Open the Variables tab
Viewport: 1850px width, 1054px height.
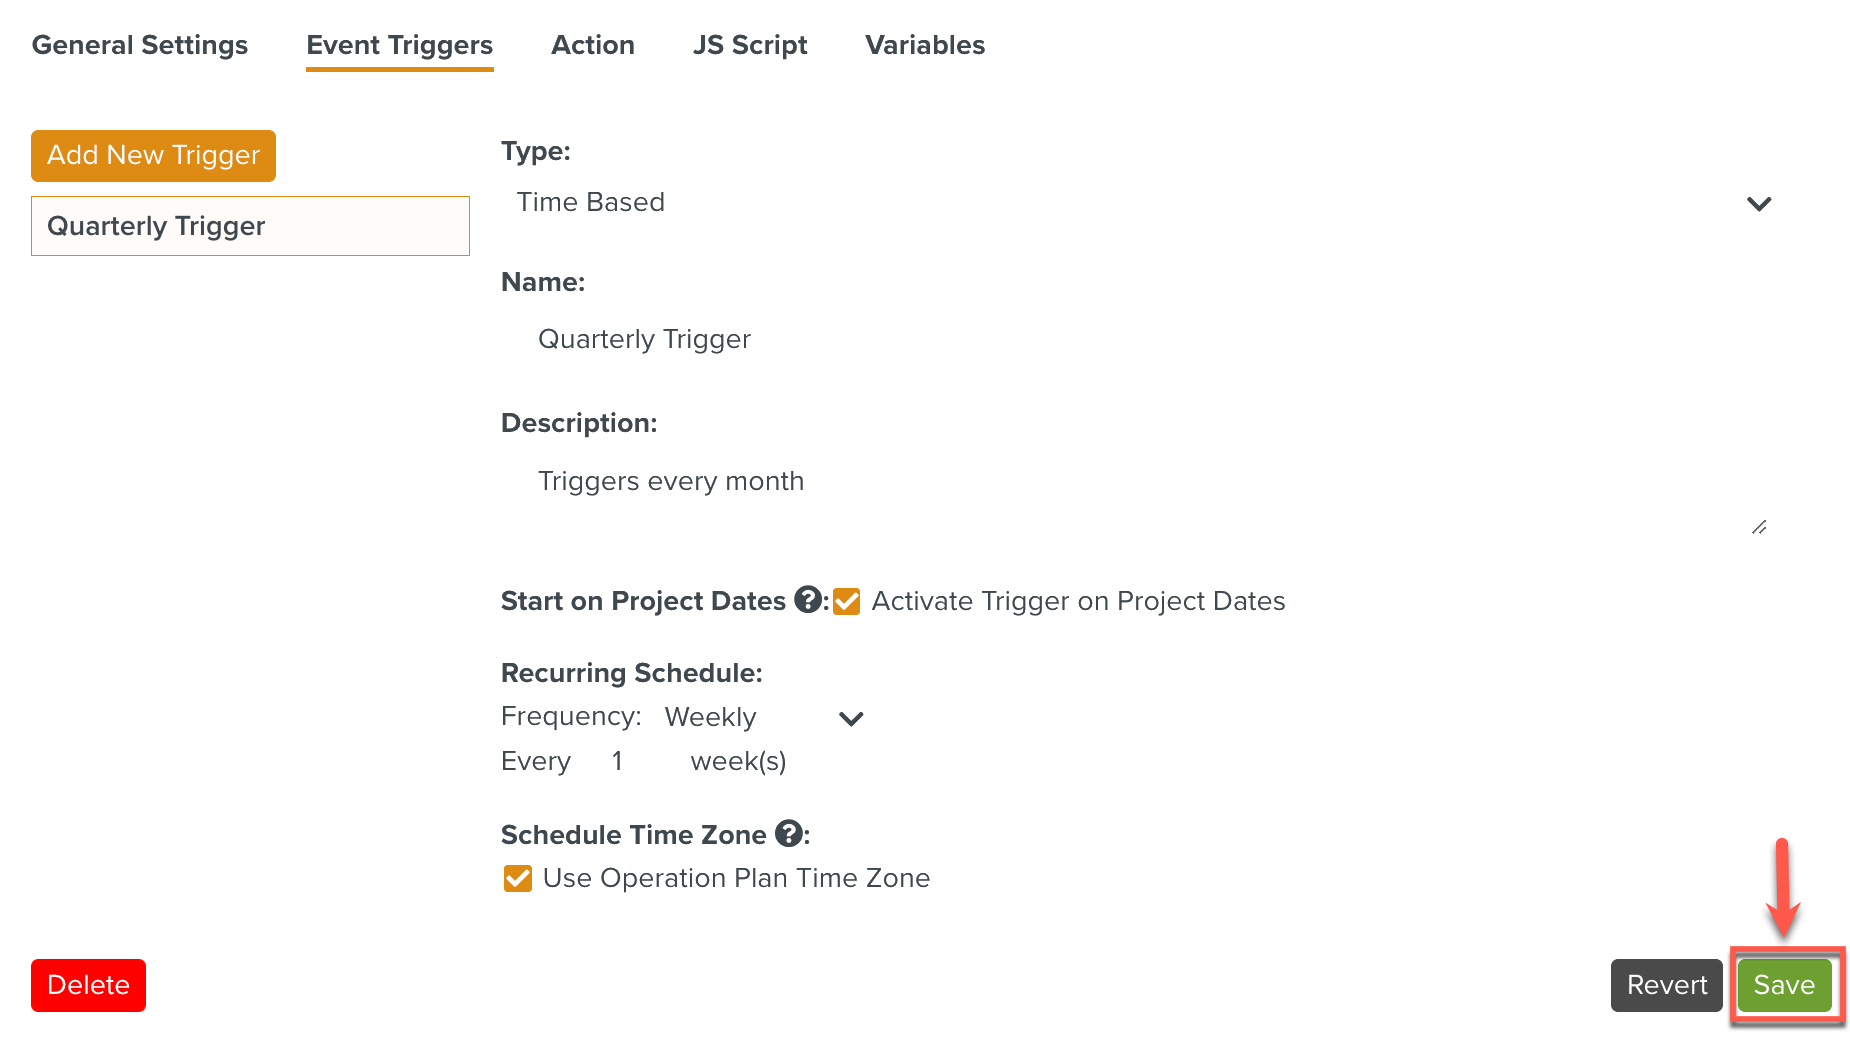(925, 45)
